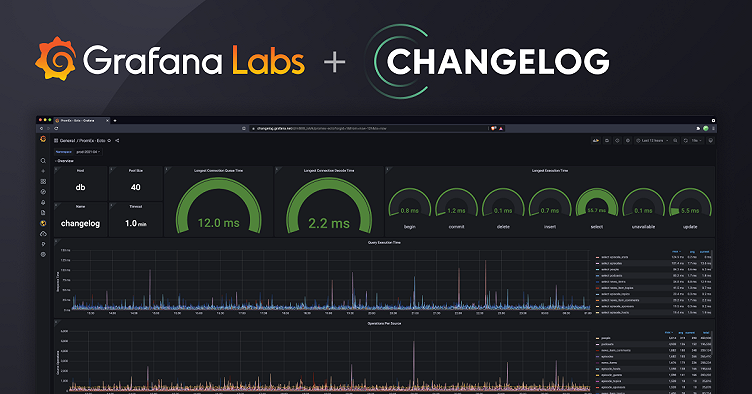
Task: Toggle select podcasts series in legend
Action: pos(612,276)
